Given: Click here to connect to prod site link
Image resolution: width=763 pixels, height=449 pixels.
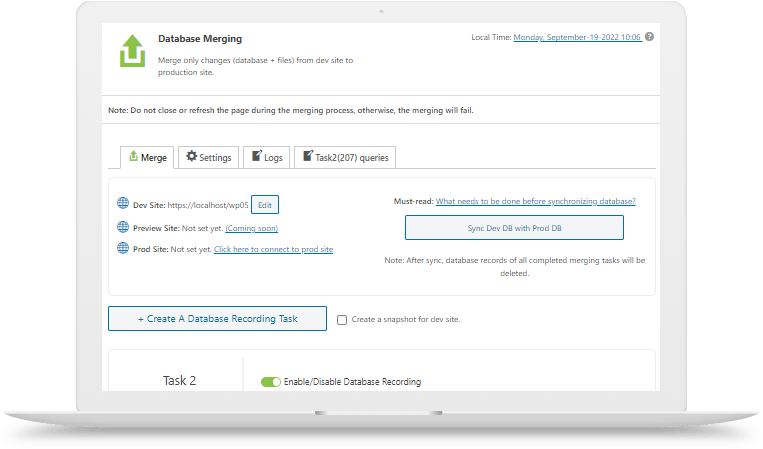Looking at the screenshot, I should click(x=273, y=249).
